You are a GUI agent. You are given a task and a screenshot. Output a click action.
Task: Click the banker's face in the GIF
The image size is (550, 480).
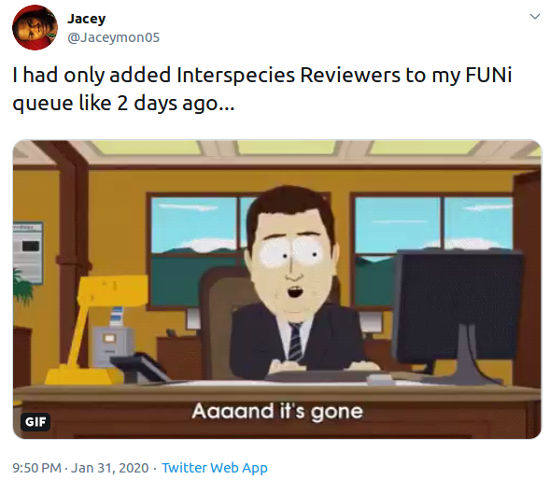click(292, 267)
